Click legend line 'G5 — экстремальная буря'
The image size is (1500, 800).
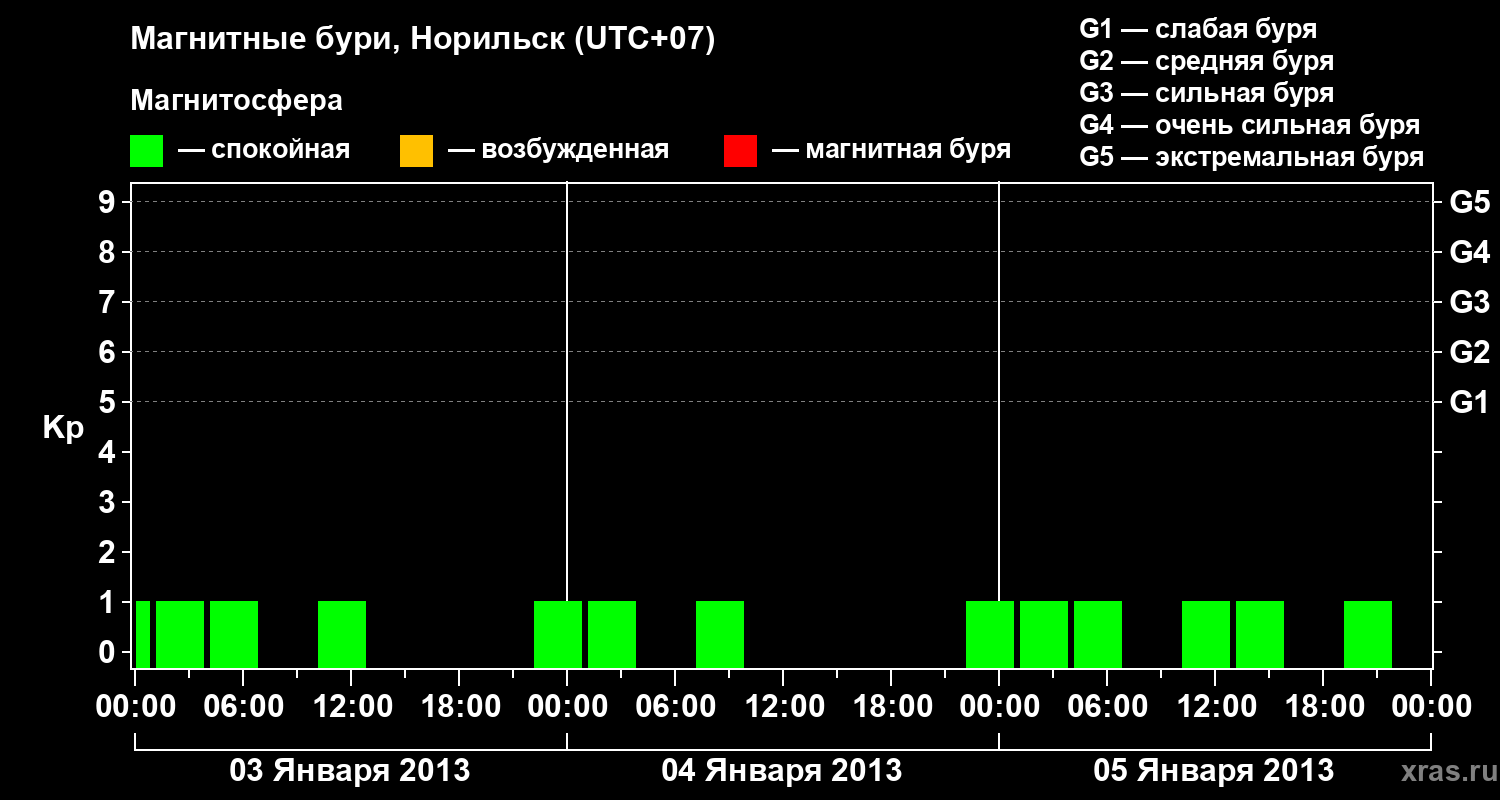1252,157
